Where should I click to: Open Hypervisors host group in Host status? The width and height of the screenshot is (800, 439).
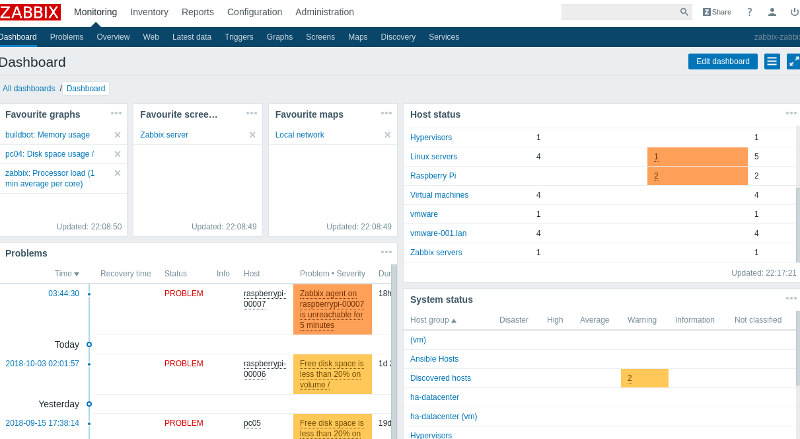pyautogui.click(x=431, y=137)
